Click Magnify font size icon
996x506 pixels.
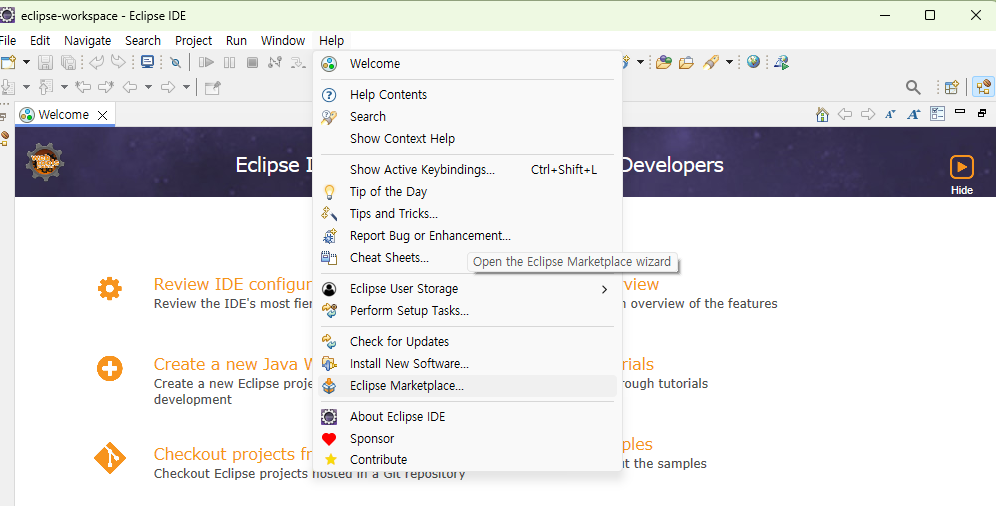[913, 114]
